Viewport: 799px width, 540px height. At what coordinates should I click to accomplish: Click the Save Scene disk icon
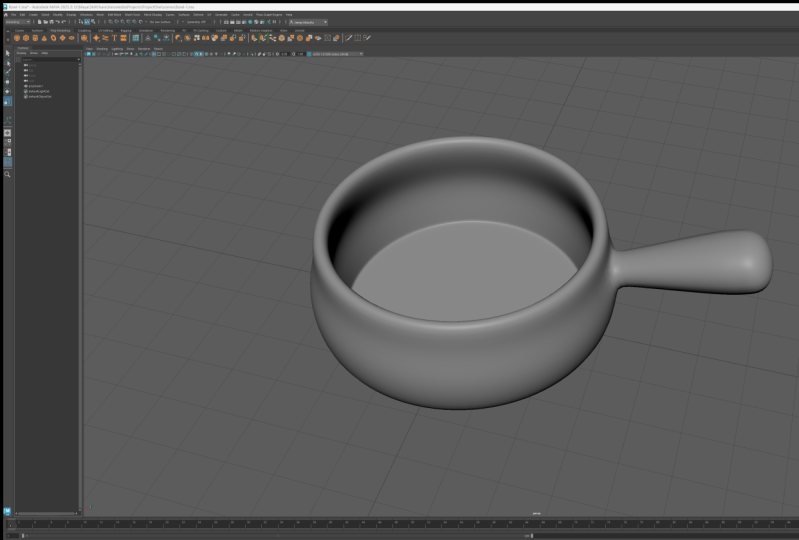(51, 22)
